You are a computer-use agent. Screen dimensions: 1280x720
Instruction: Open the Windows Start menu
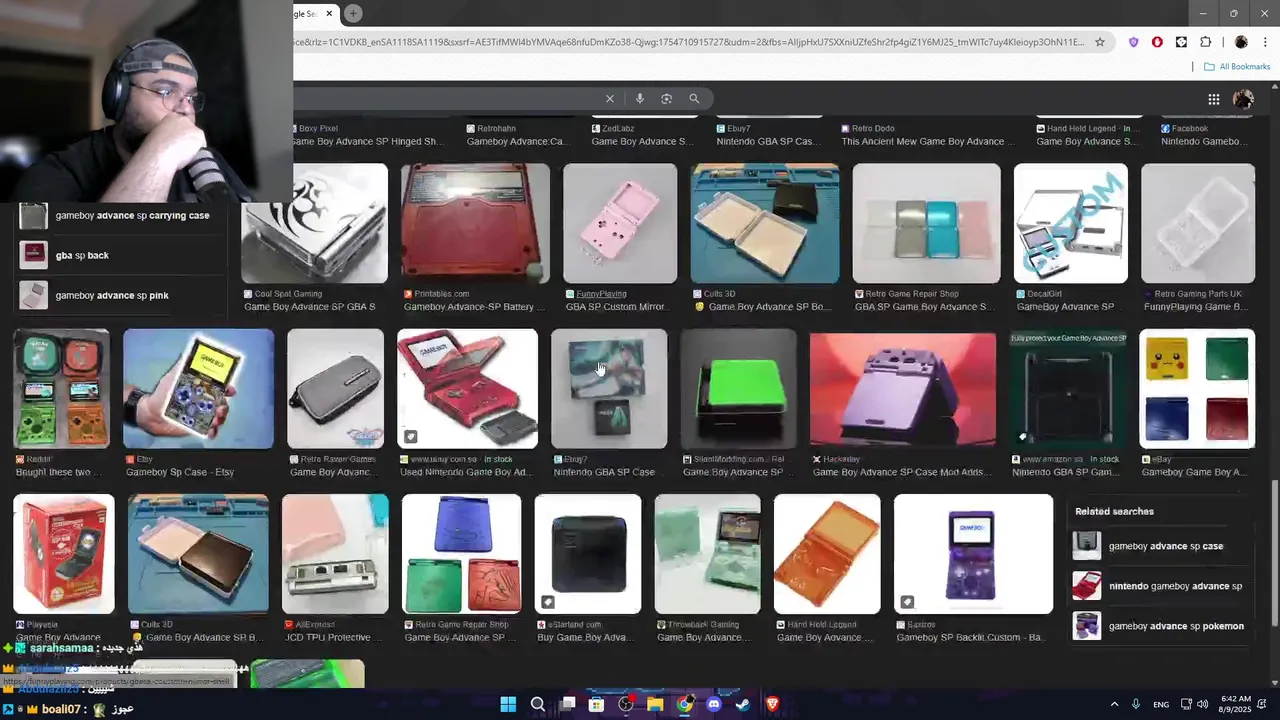508,704
